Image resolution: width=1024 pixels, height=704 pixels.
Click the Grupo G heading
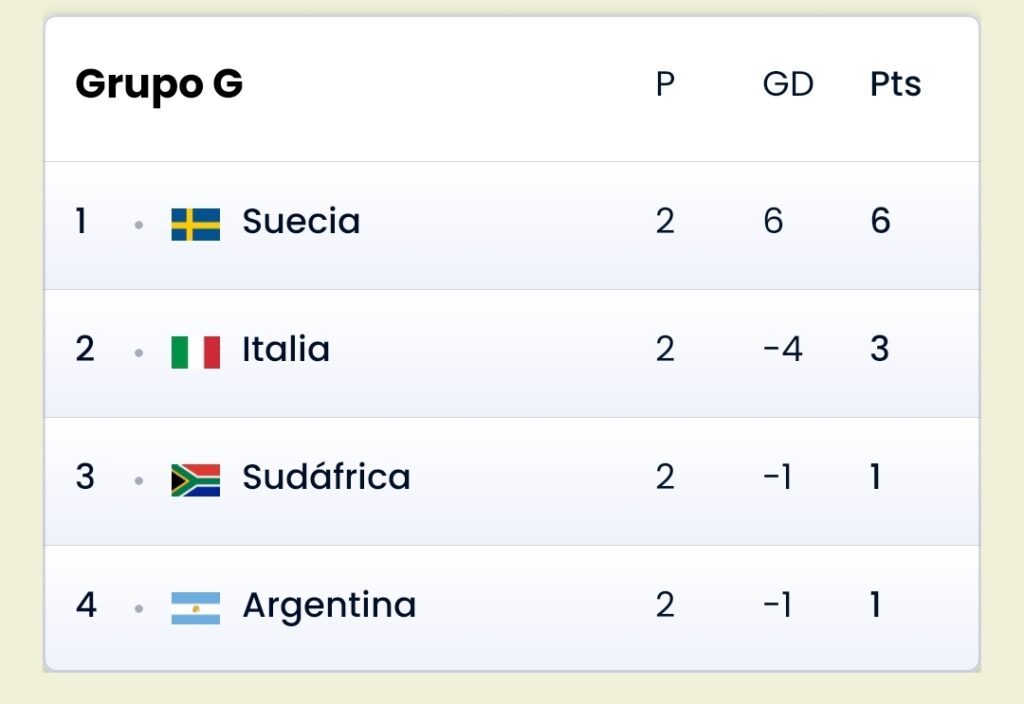[159, 85]
